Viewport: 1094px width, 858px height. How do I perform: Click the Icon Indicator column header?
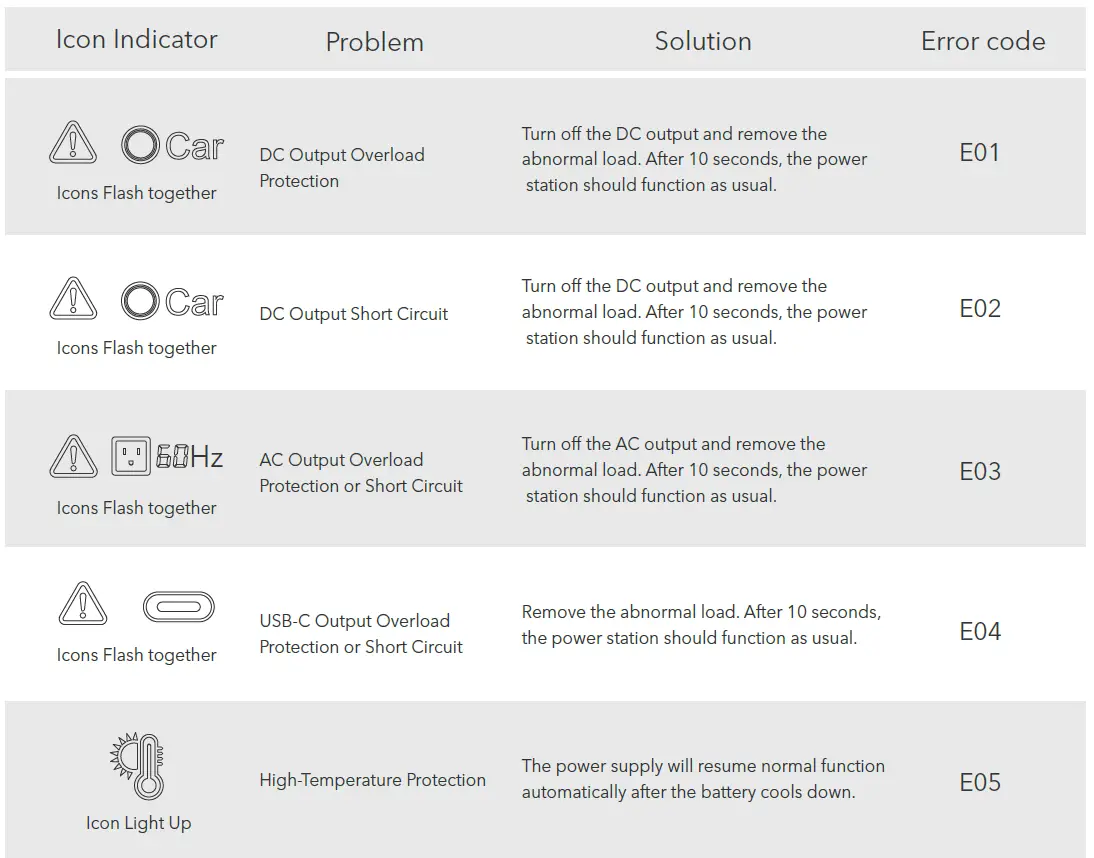click(136, 40)
